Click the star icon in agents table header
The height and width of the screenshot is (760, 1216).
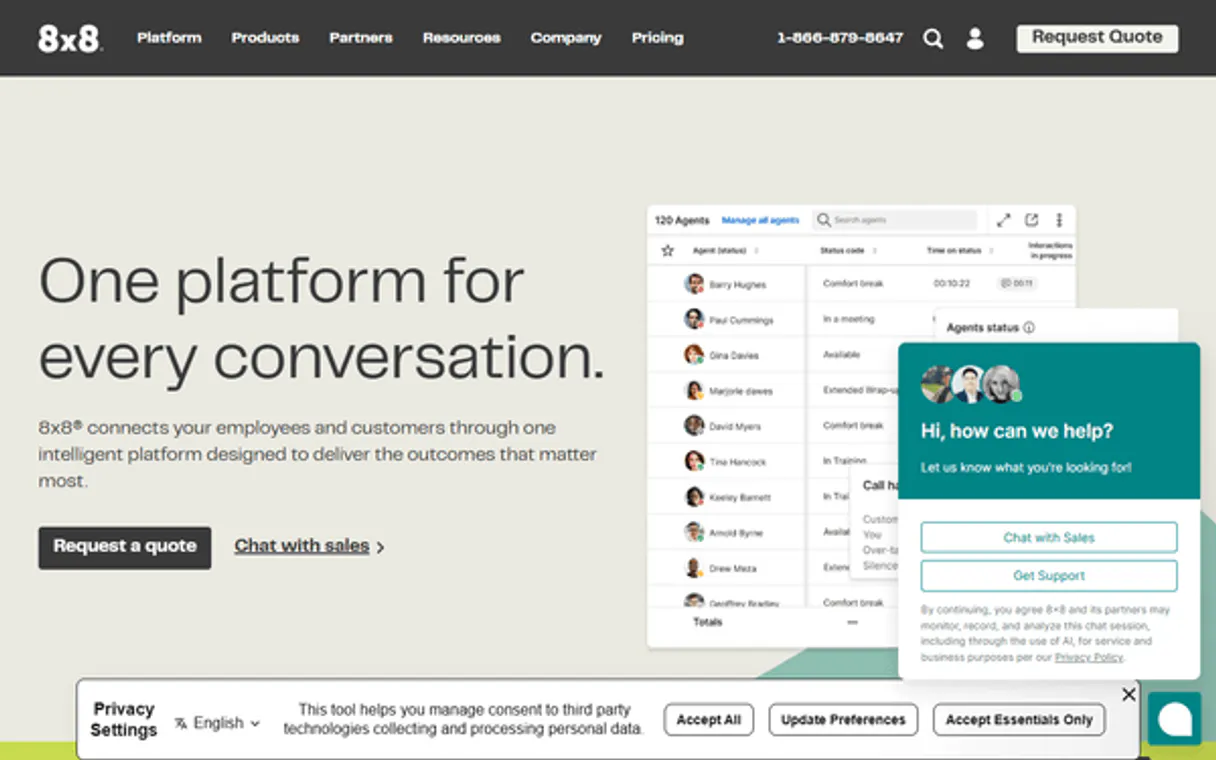(x=667, y=251)
